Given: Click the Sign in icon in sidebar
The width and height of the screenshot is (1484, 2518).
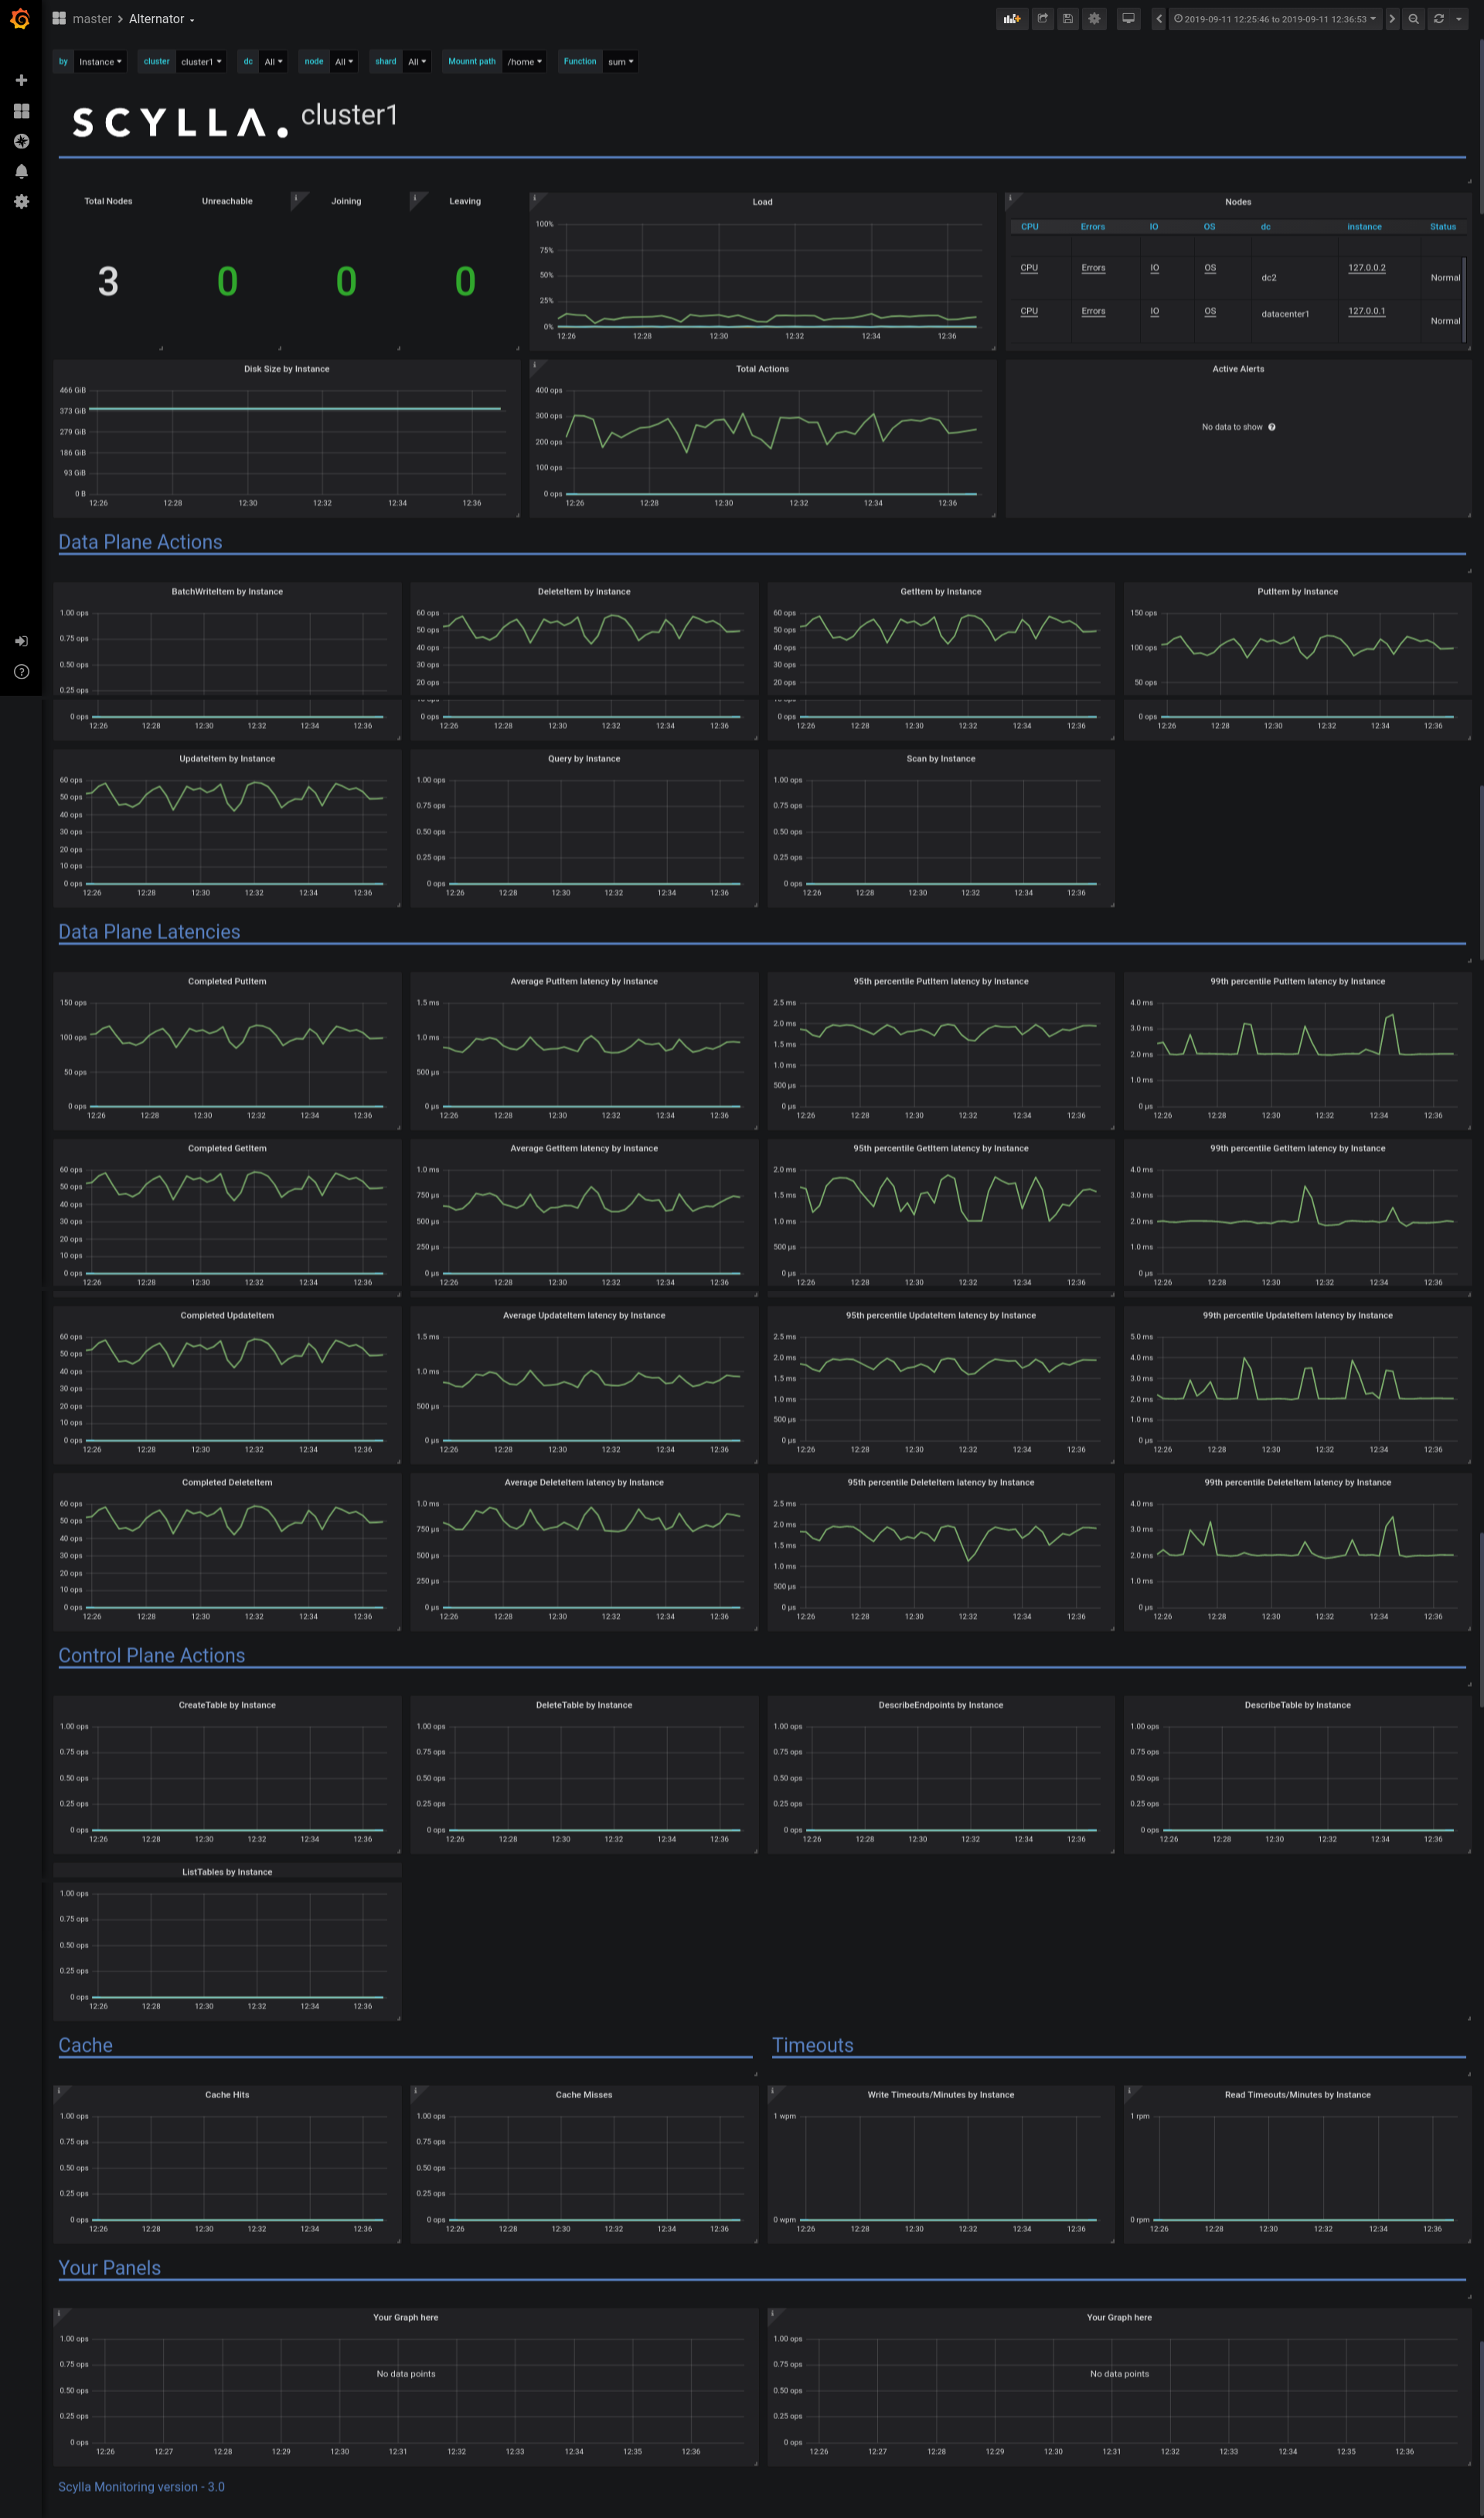Looking at the screenshot, I should point(21,641).
